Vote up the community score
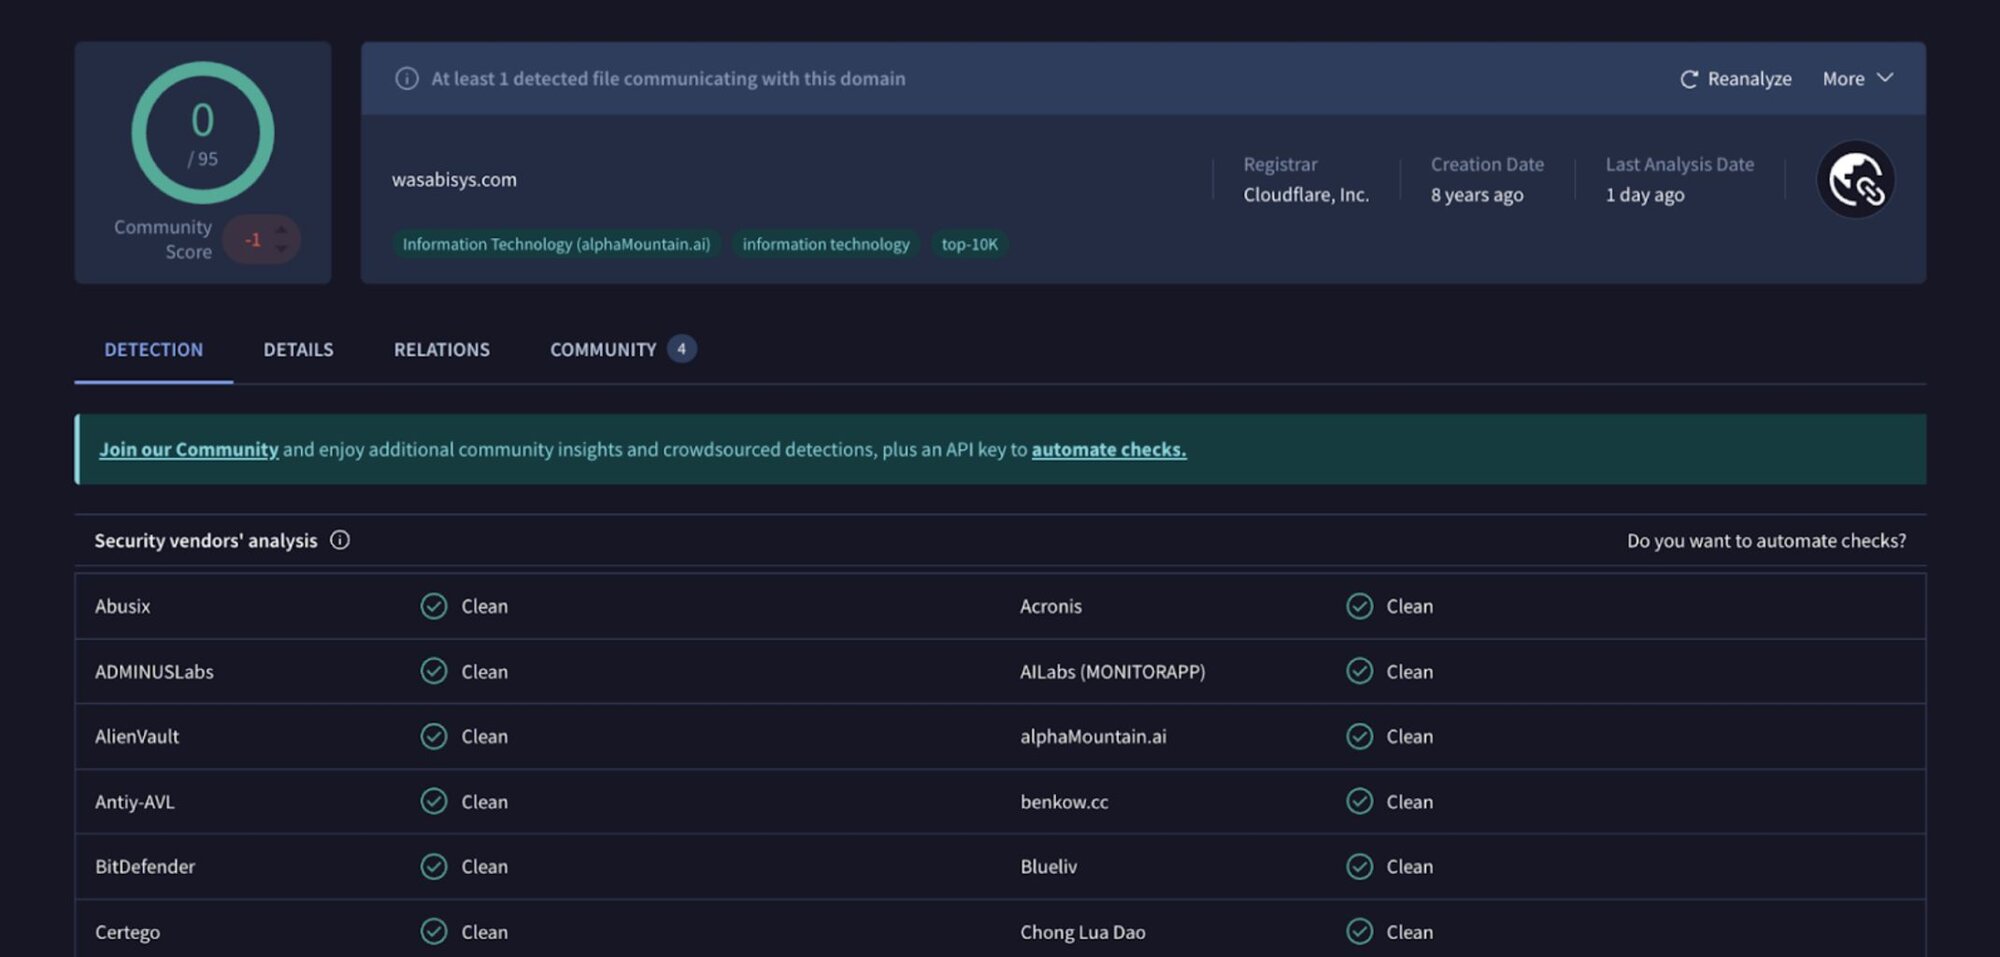This screenshot has width=2000, height=957. point(282,230)
